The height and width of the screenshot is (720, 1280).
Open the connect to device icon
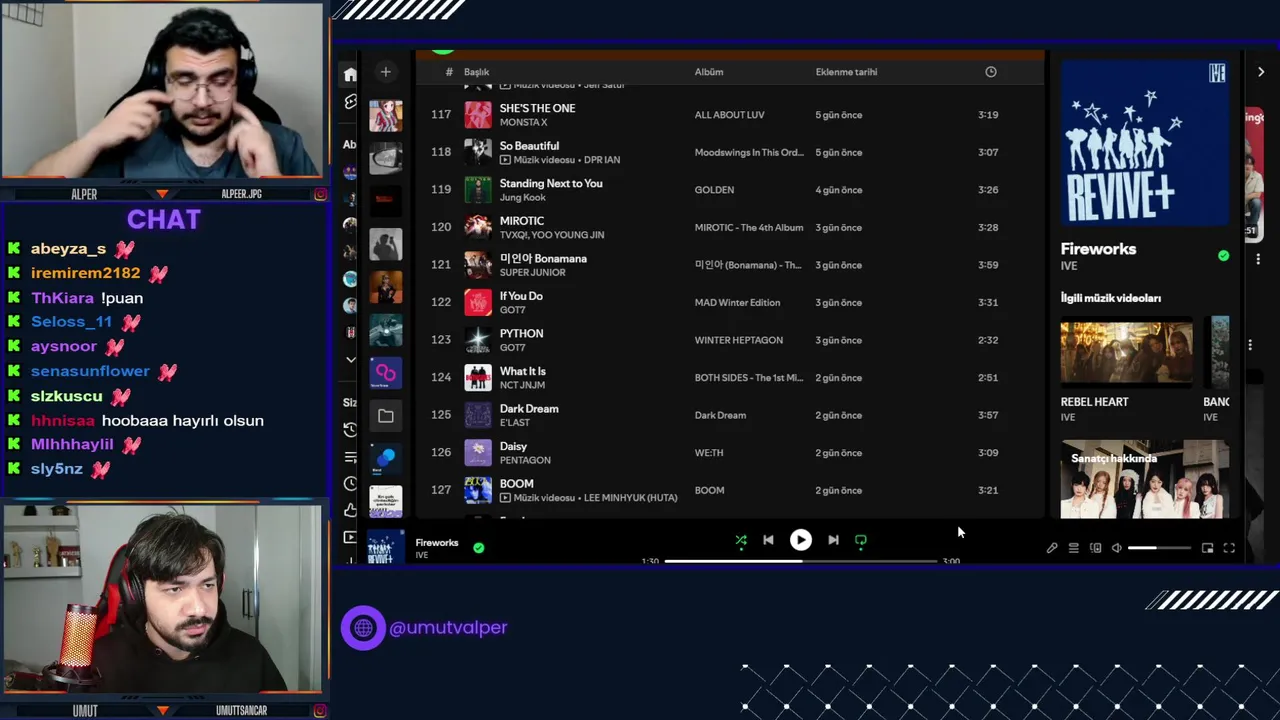pyautogui.click(x=1095, y=548)
